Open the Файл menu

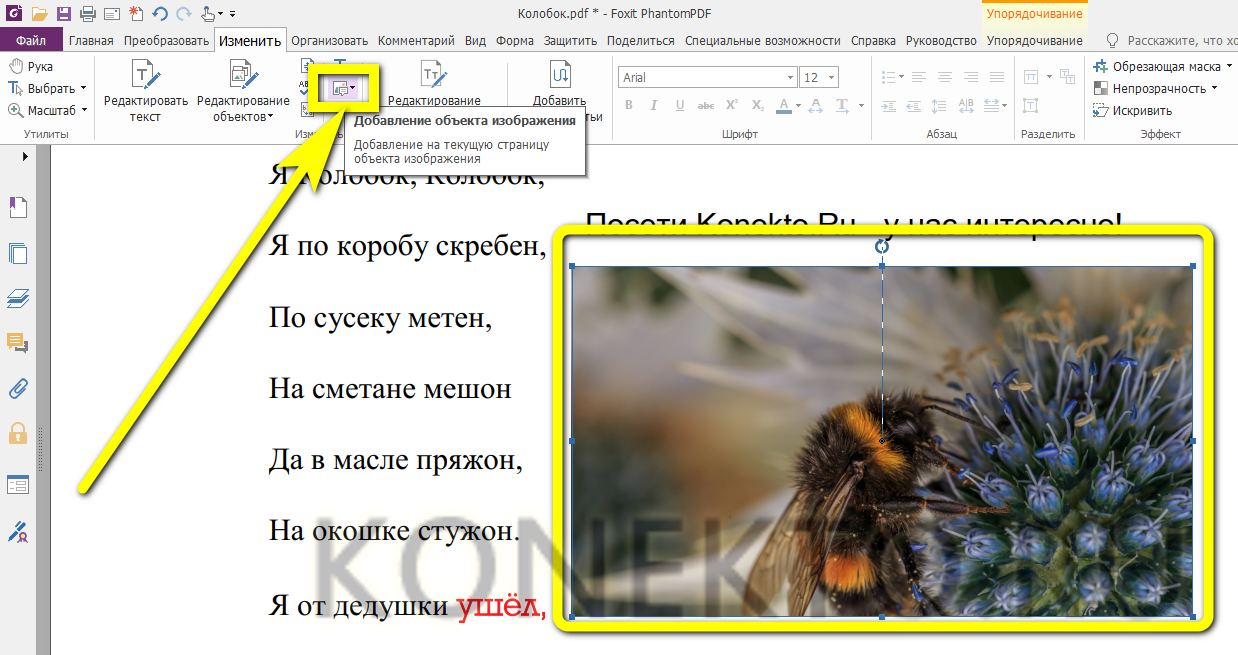31,41
